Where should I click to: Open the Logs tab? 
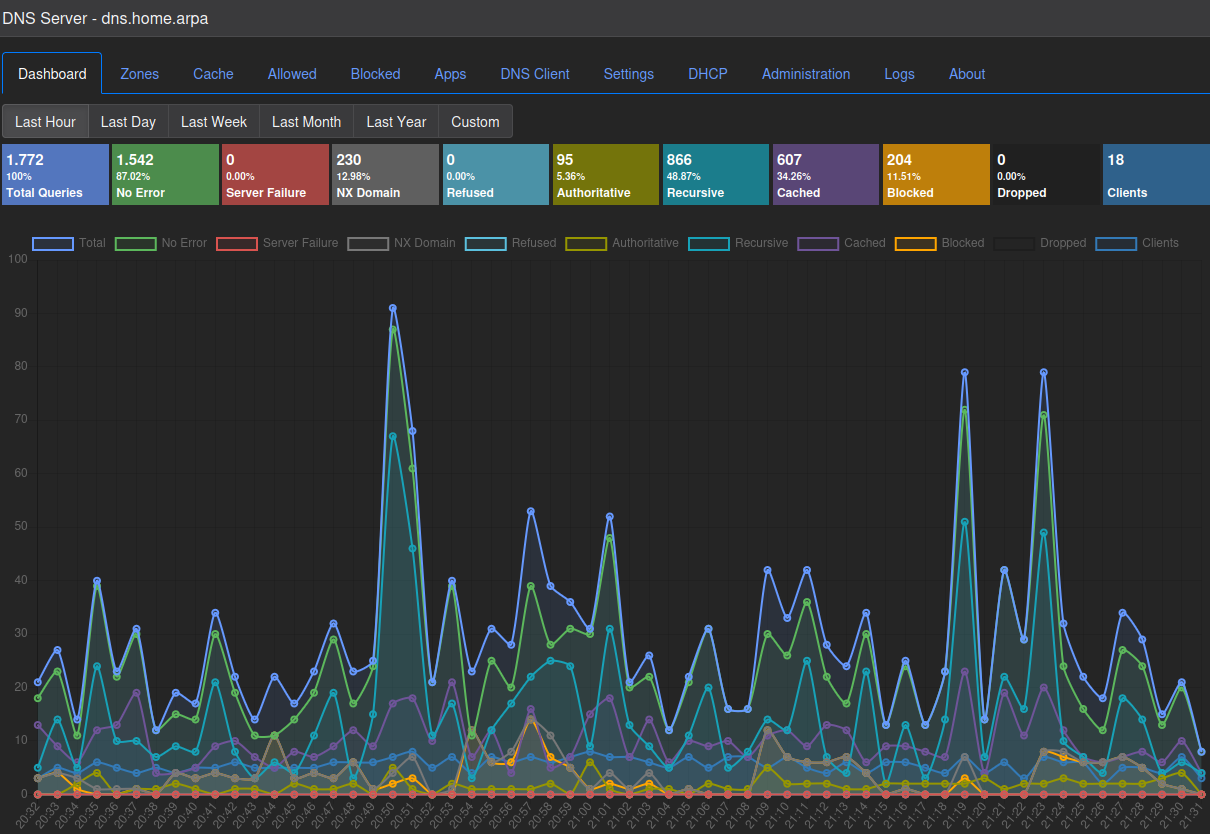(x=899, y=74)
